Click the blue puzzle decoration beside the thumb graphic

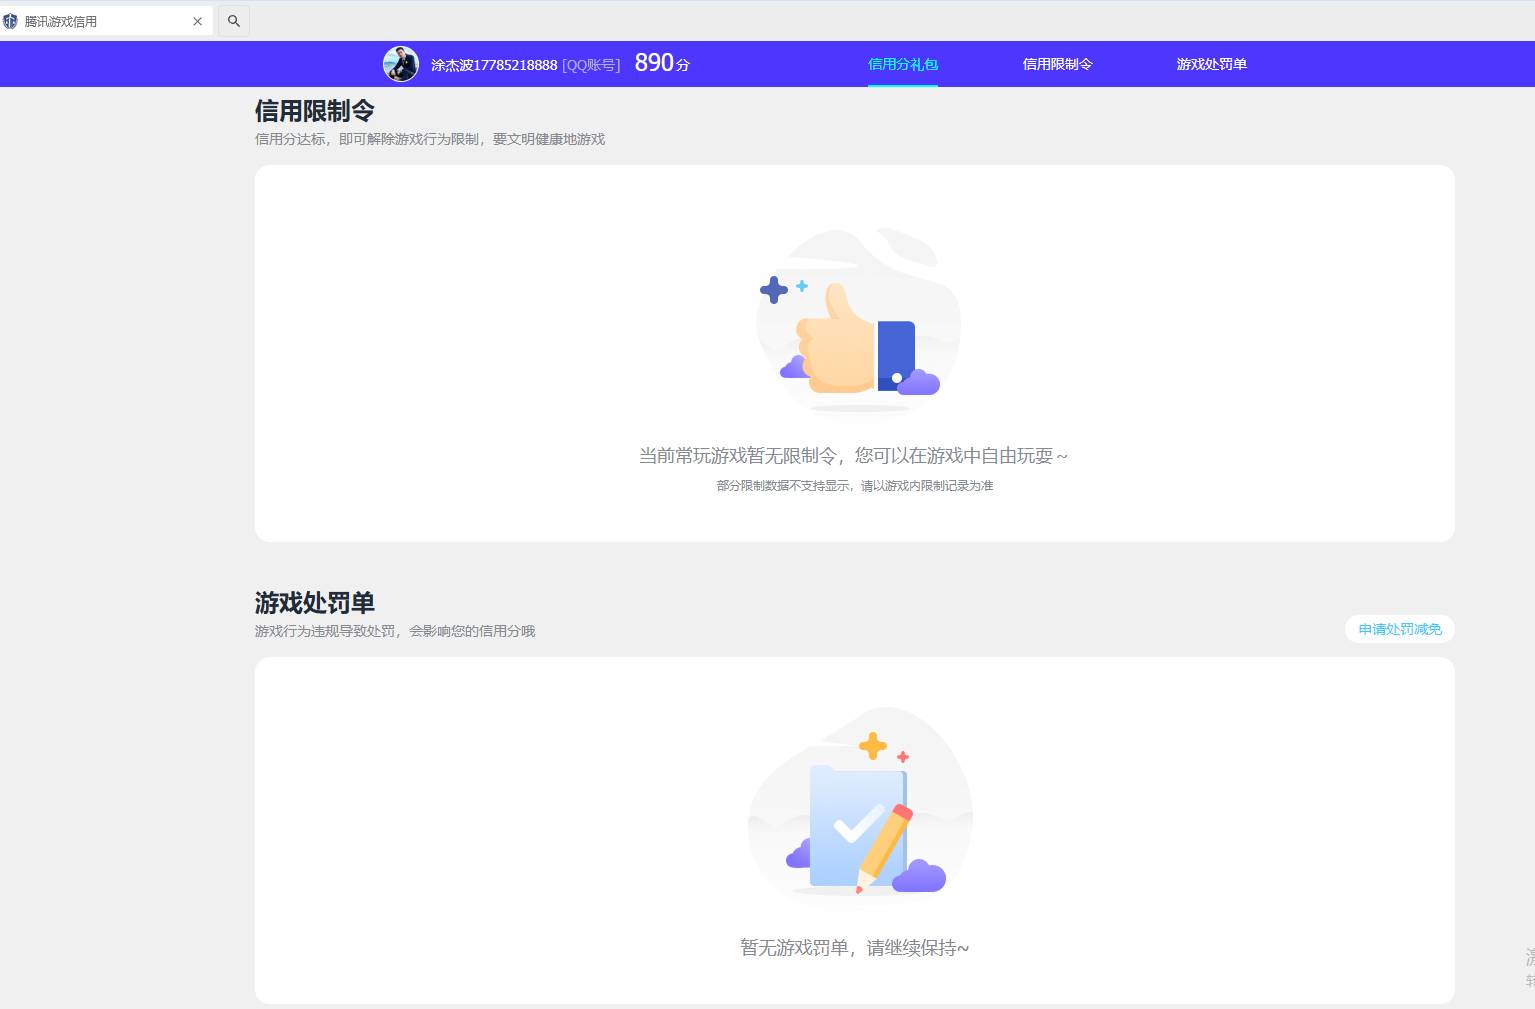coord(774,290)
